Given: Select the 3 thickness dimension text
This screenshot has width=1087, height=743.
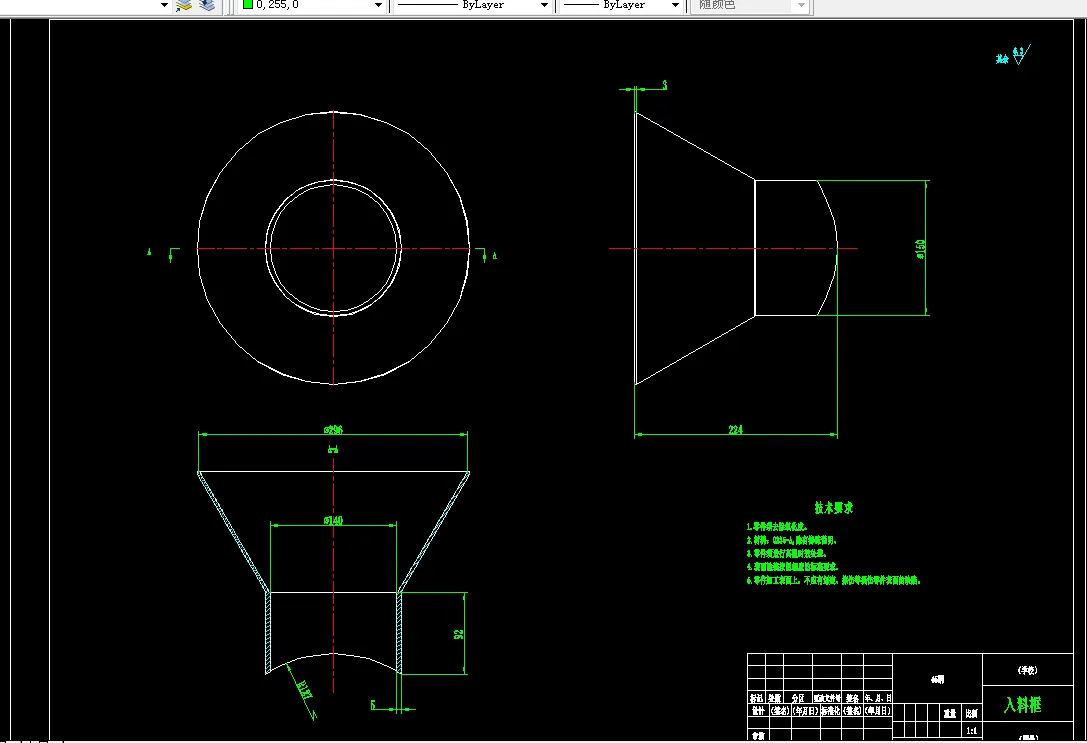Looking at the screenshot, I should click(665, 85).
